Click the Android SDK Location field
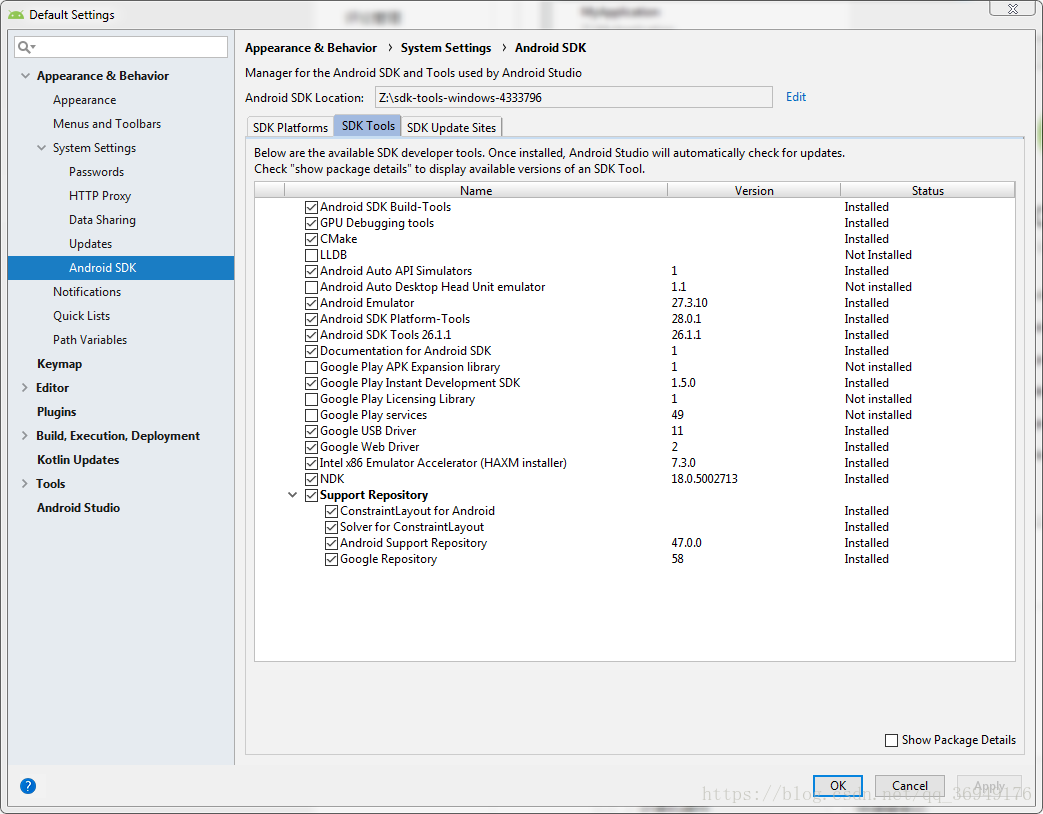Viewport: 1043px width, 814px height. 573,97
